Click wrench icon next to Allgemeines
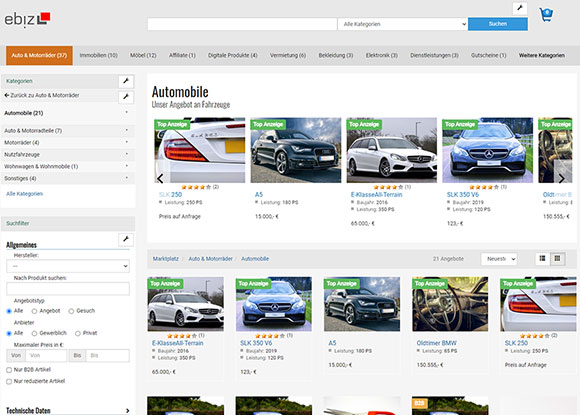Image resolution: width=580 pixels, height=415 pixels. click(x=126, y=239)
